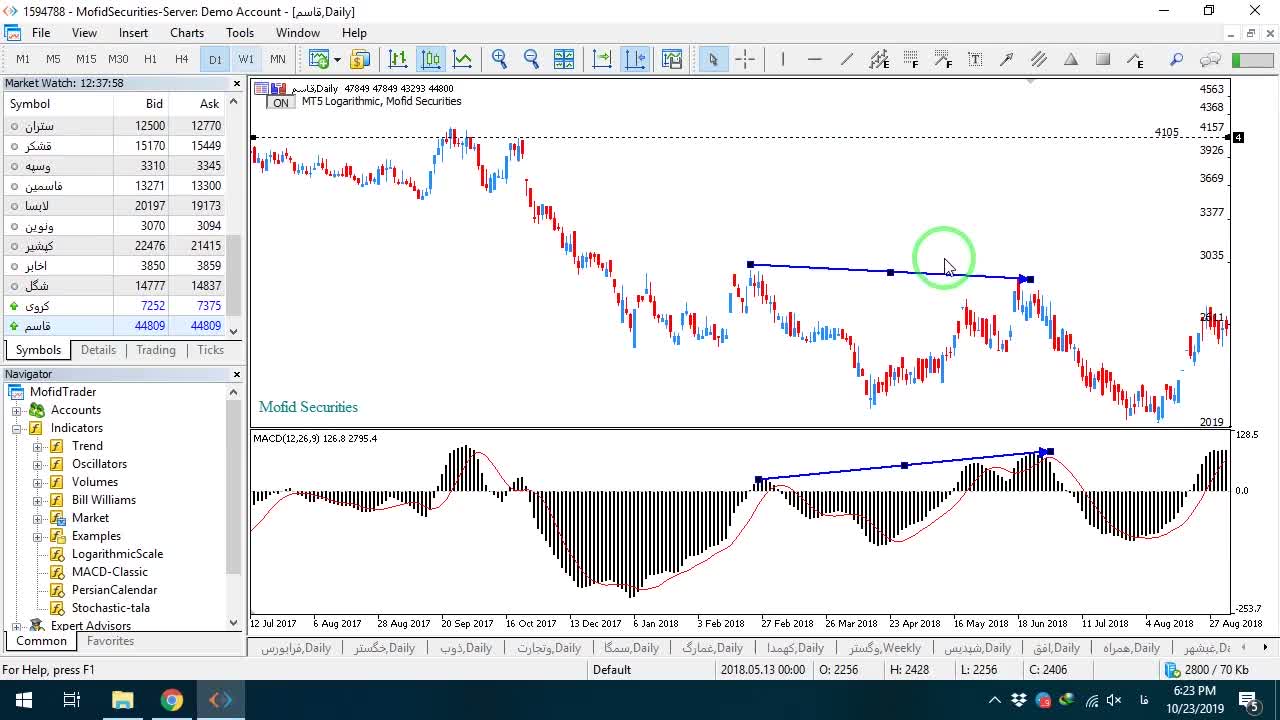Select the Fibonacci retracement tool

pyautogui.click(x=911, y=60)
